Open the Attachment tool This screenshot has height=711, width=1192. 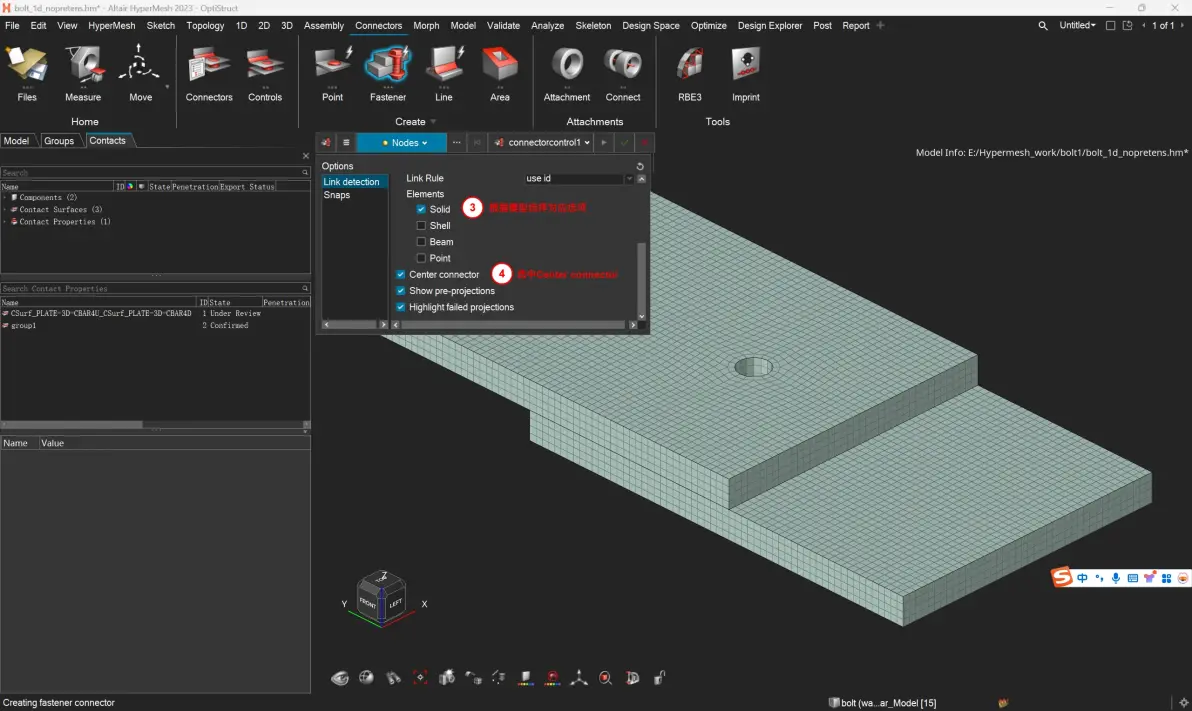(566, 74)
